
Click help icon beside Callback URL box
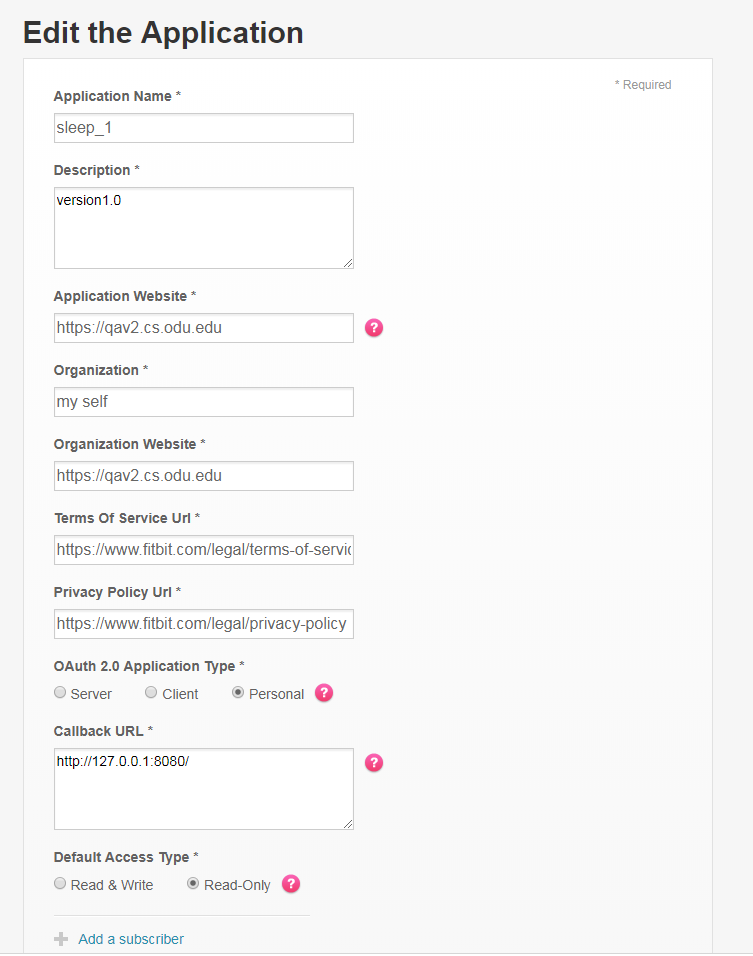coord(374,763)
